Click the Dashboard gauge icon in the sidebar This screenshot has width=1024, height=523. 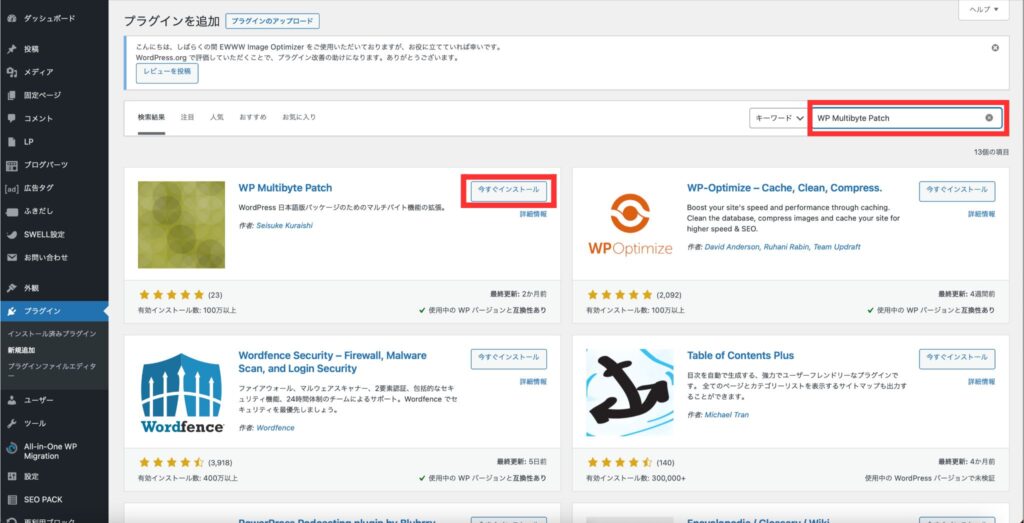coord(11,19)
